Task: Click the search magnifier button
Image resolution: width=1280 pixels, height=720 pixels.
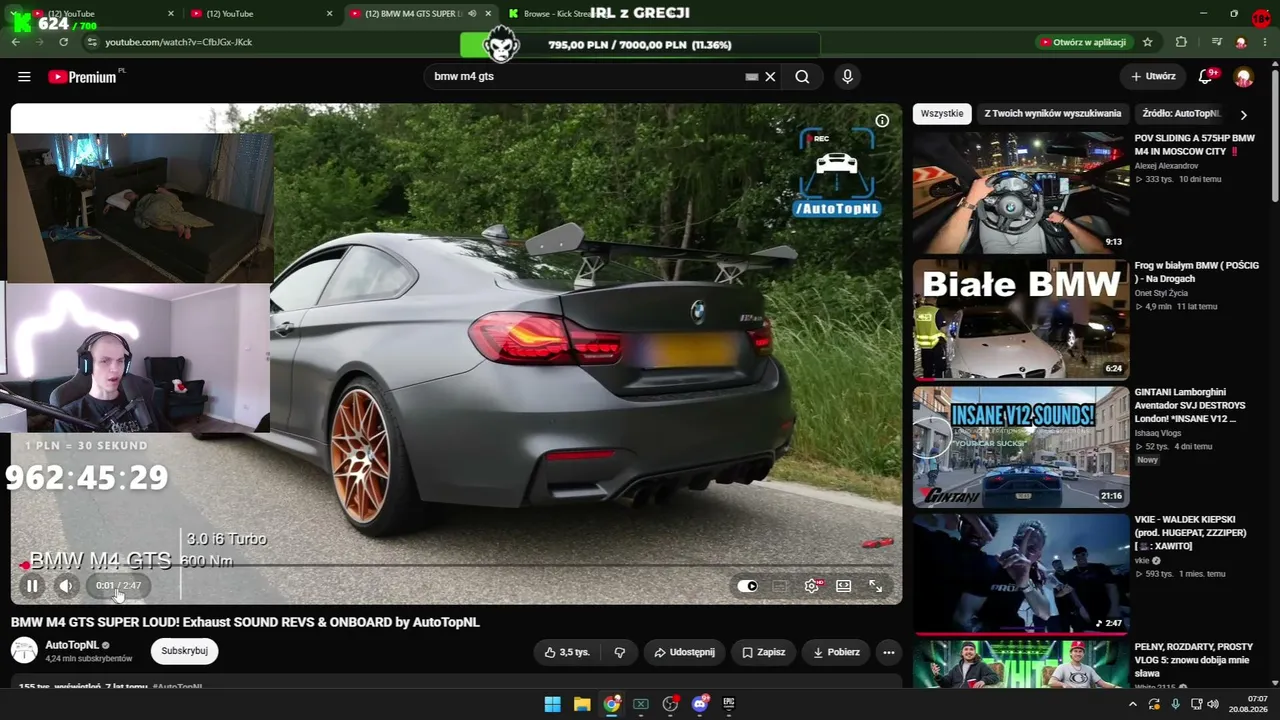Action: click(802, 77)
